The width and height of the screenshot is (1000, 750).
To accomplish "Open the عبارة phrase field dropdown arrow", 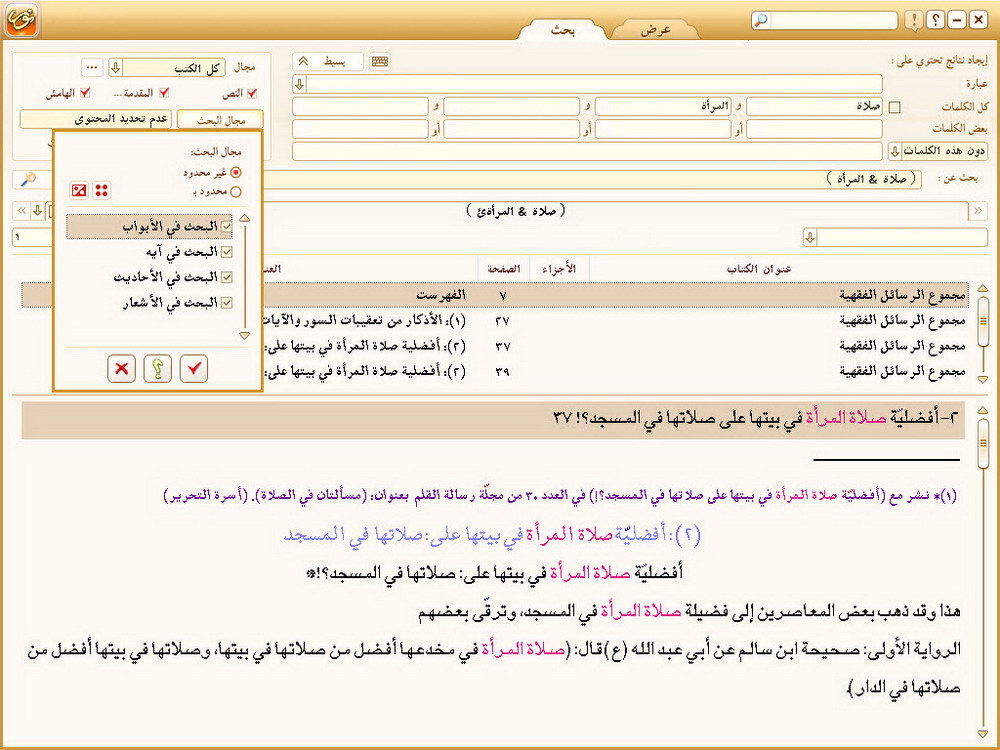I will pyautogui.click(x=299, y=84).
